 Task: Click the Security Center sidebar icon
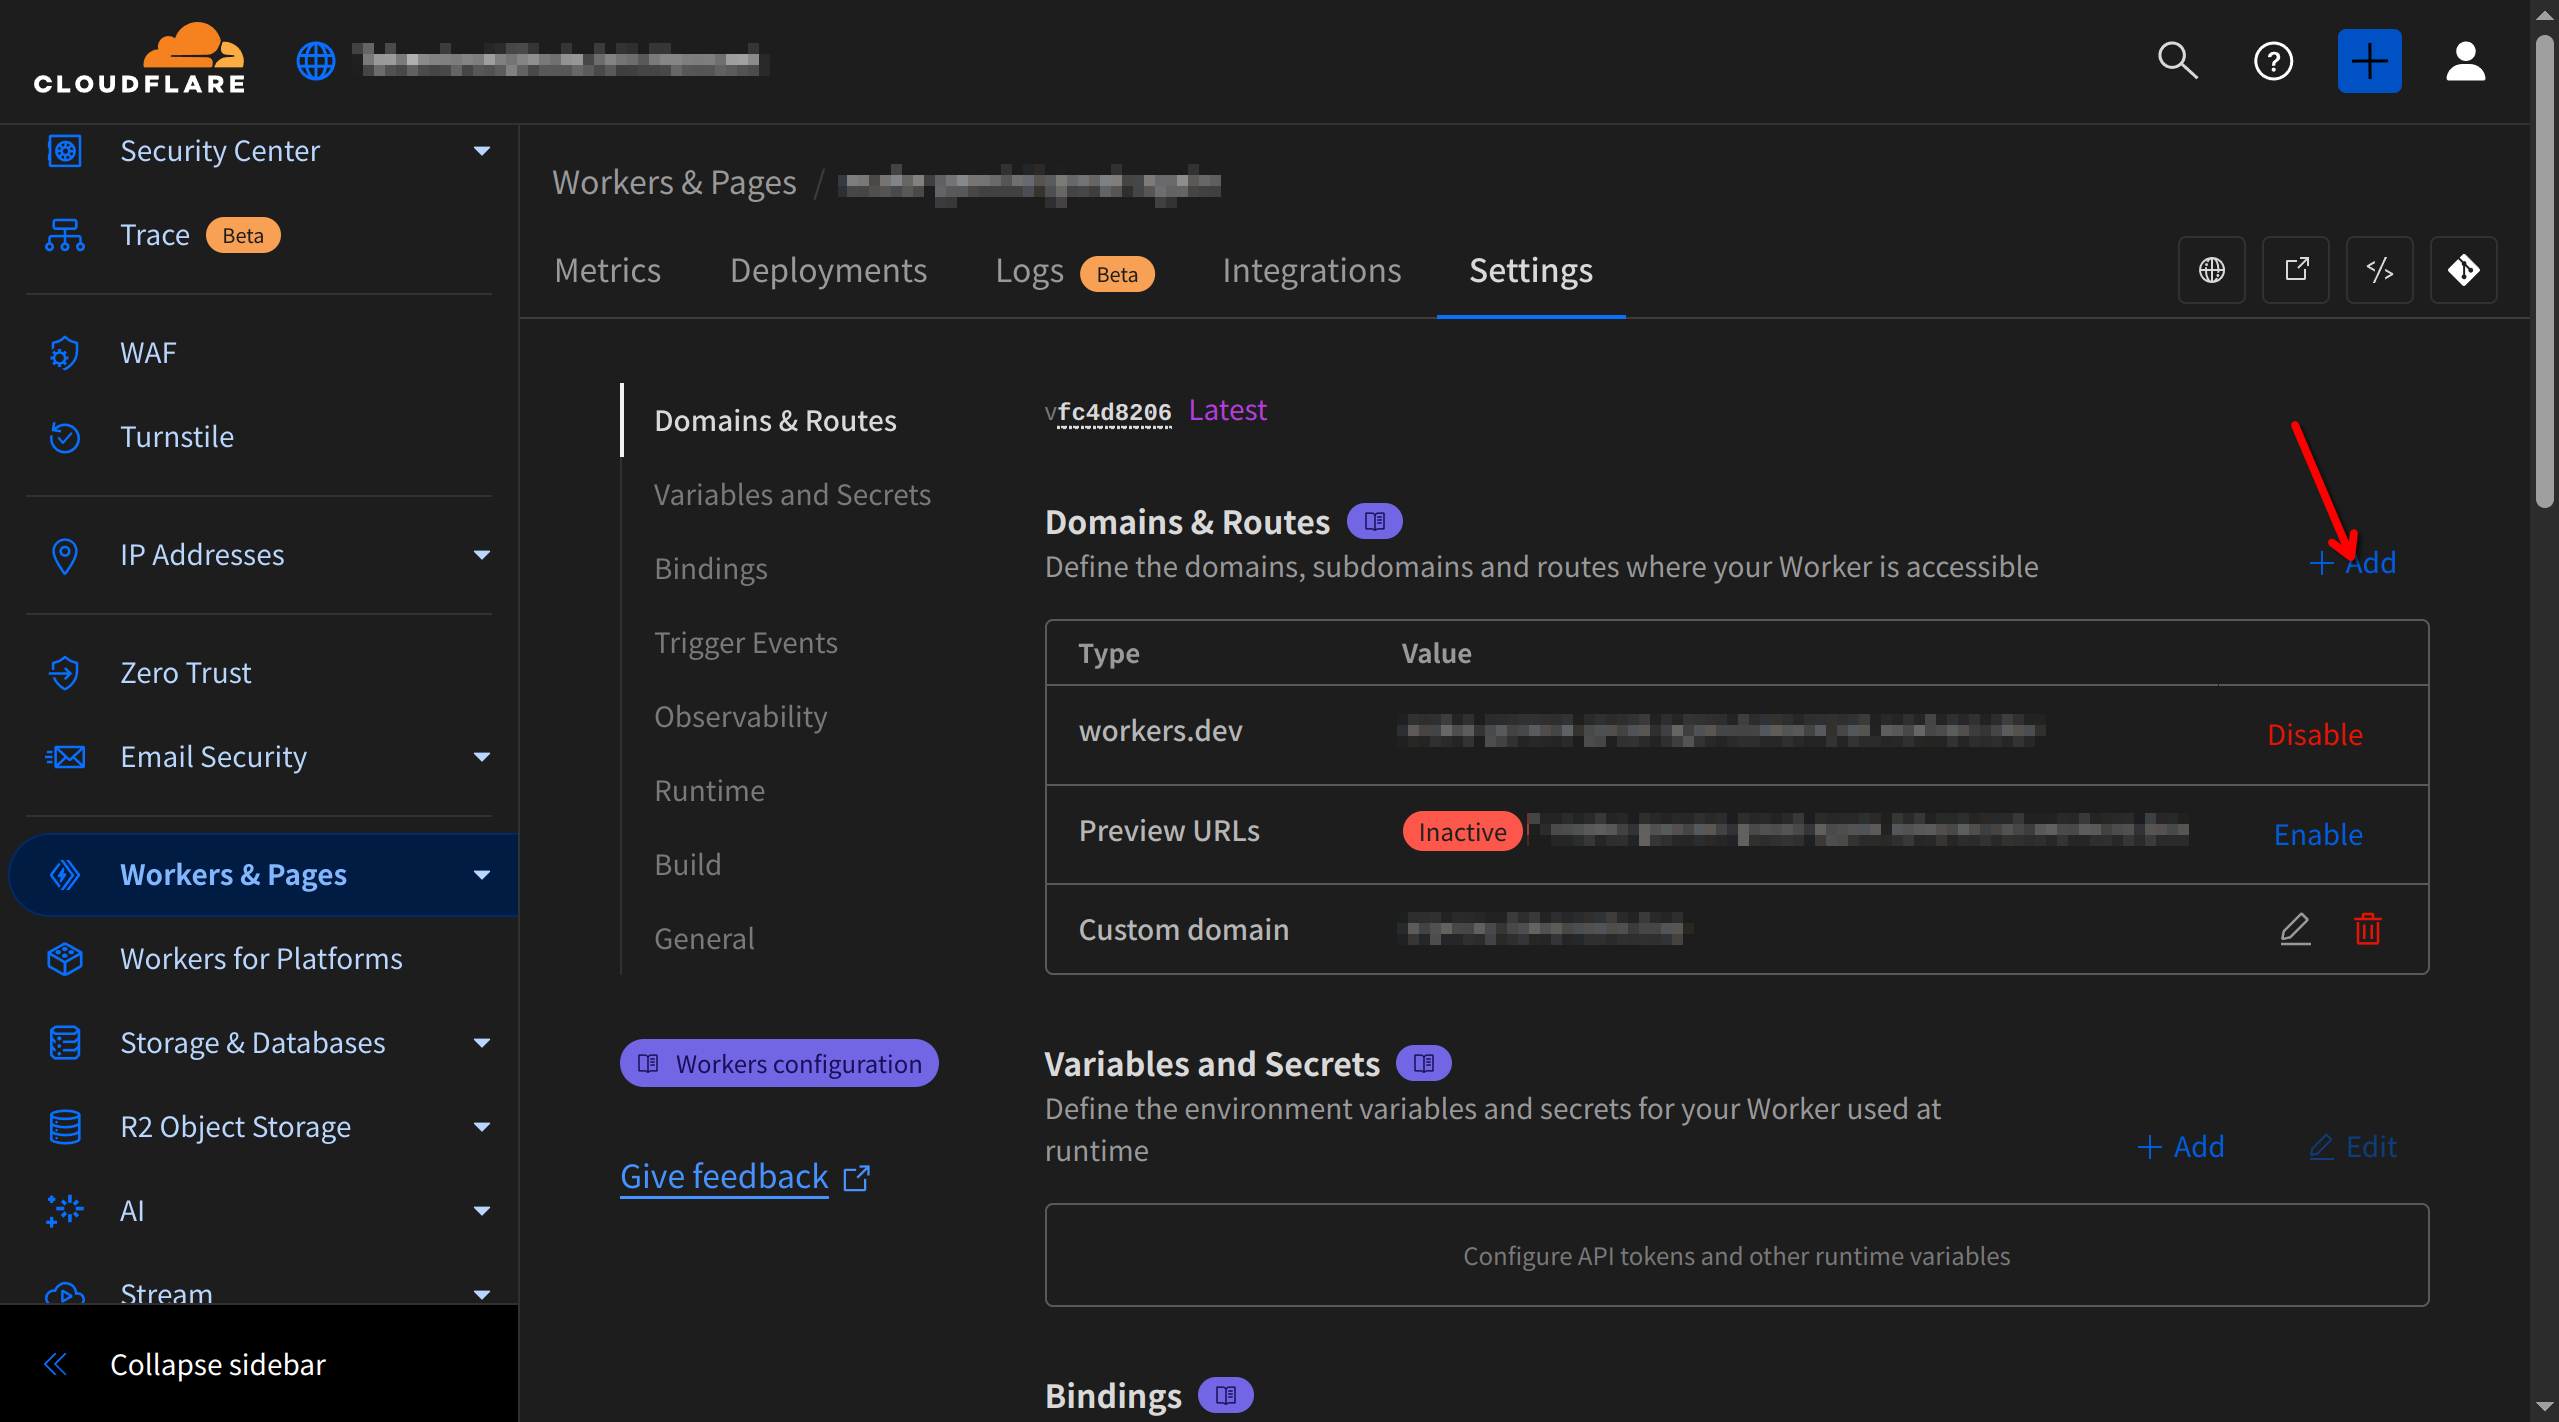tap(65, 151)
